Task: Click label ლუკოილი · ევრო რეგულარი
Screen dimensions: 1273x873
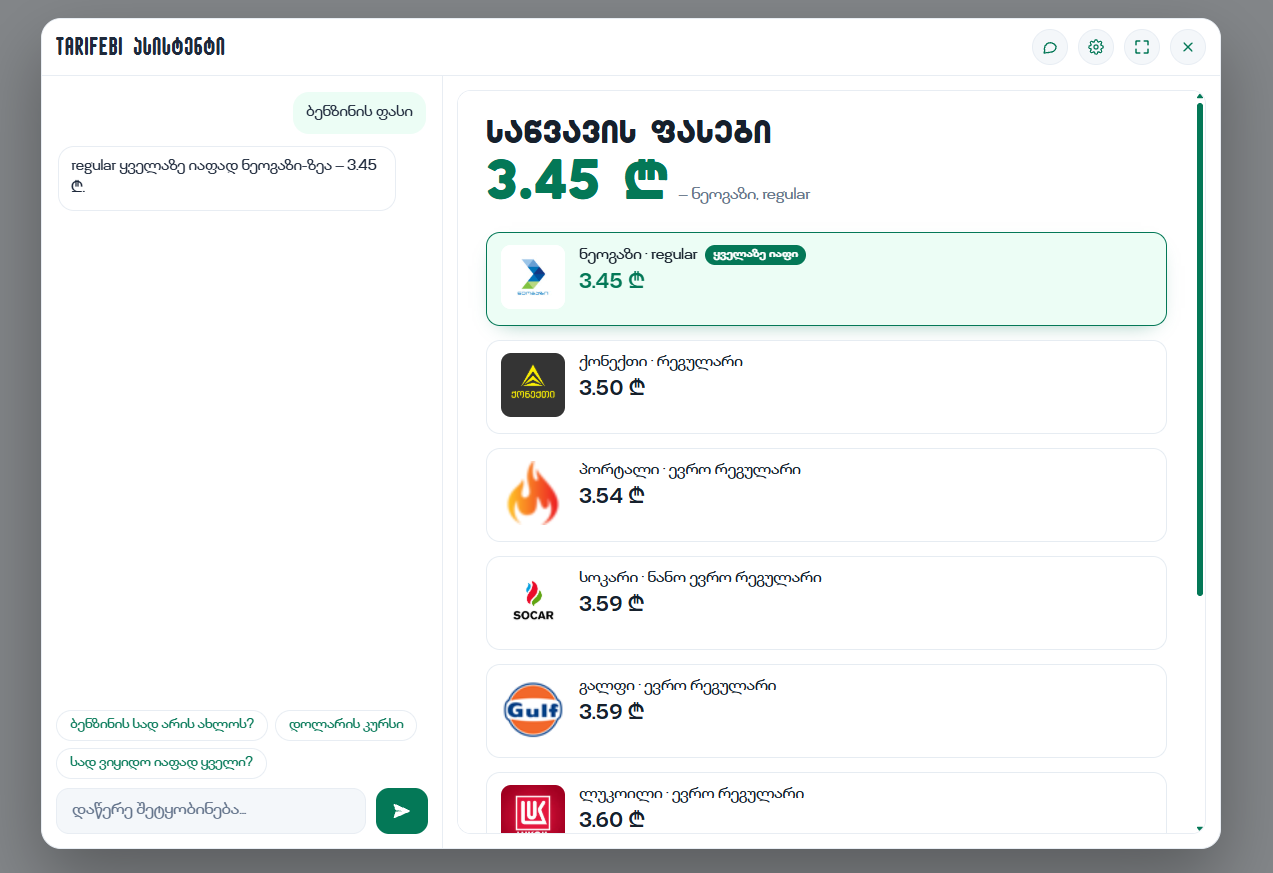Action: [x=692, y=794]
